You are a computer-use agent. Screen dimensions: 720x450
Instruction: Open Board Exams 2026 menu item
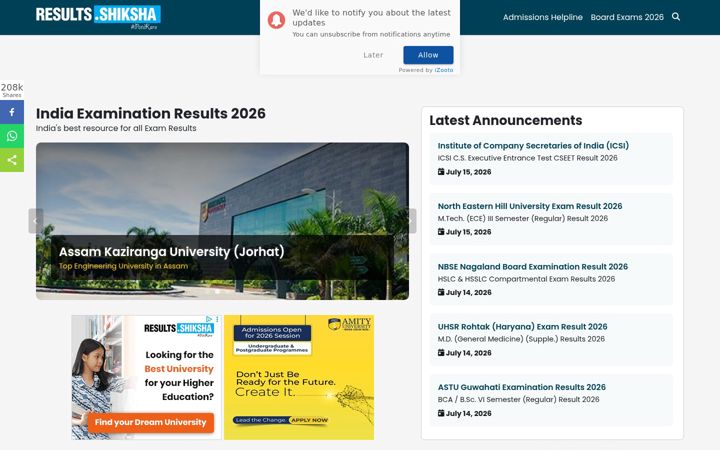coord(627,17)
